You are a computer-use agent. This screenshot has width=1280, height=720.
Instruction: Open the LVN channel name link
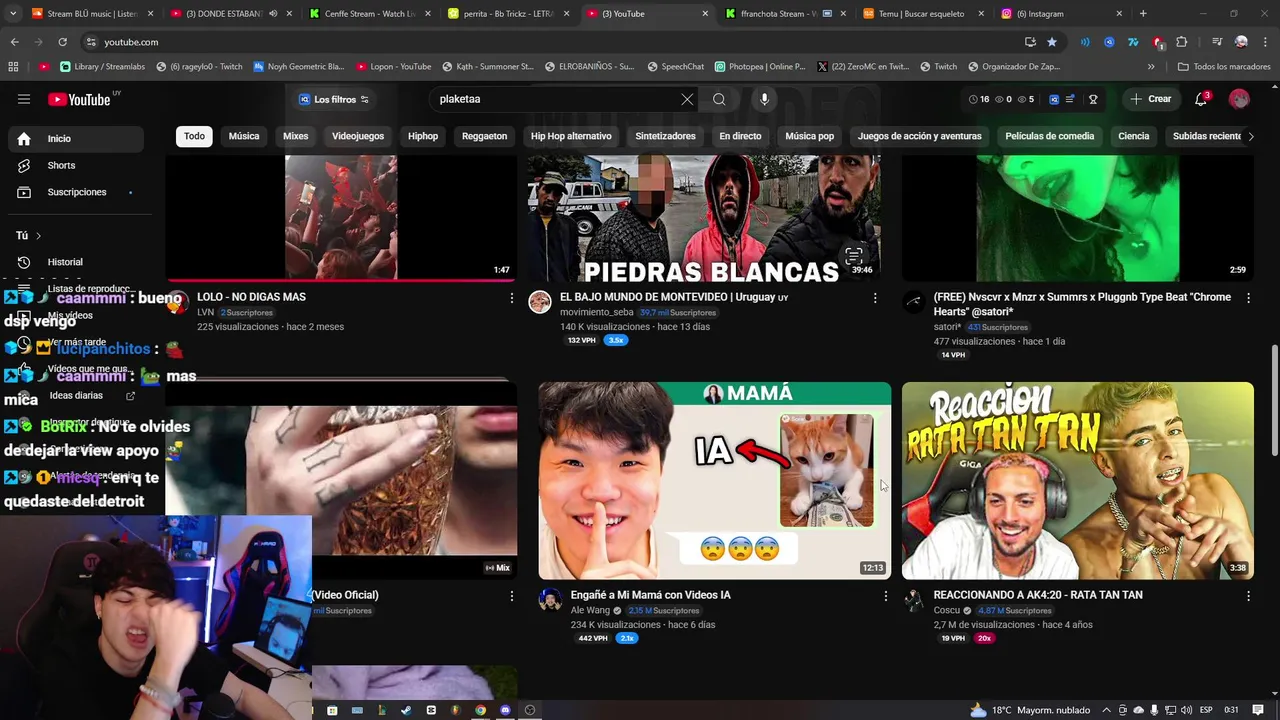[x=205, y=312]
